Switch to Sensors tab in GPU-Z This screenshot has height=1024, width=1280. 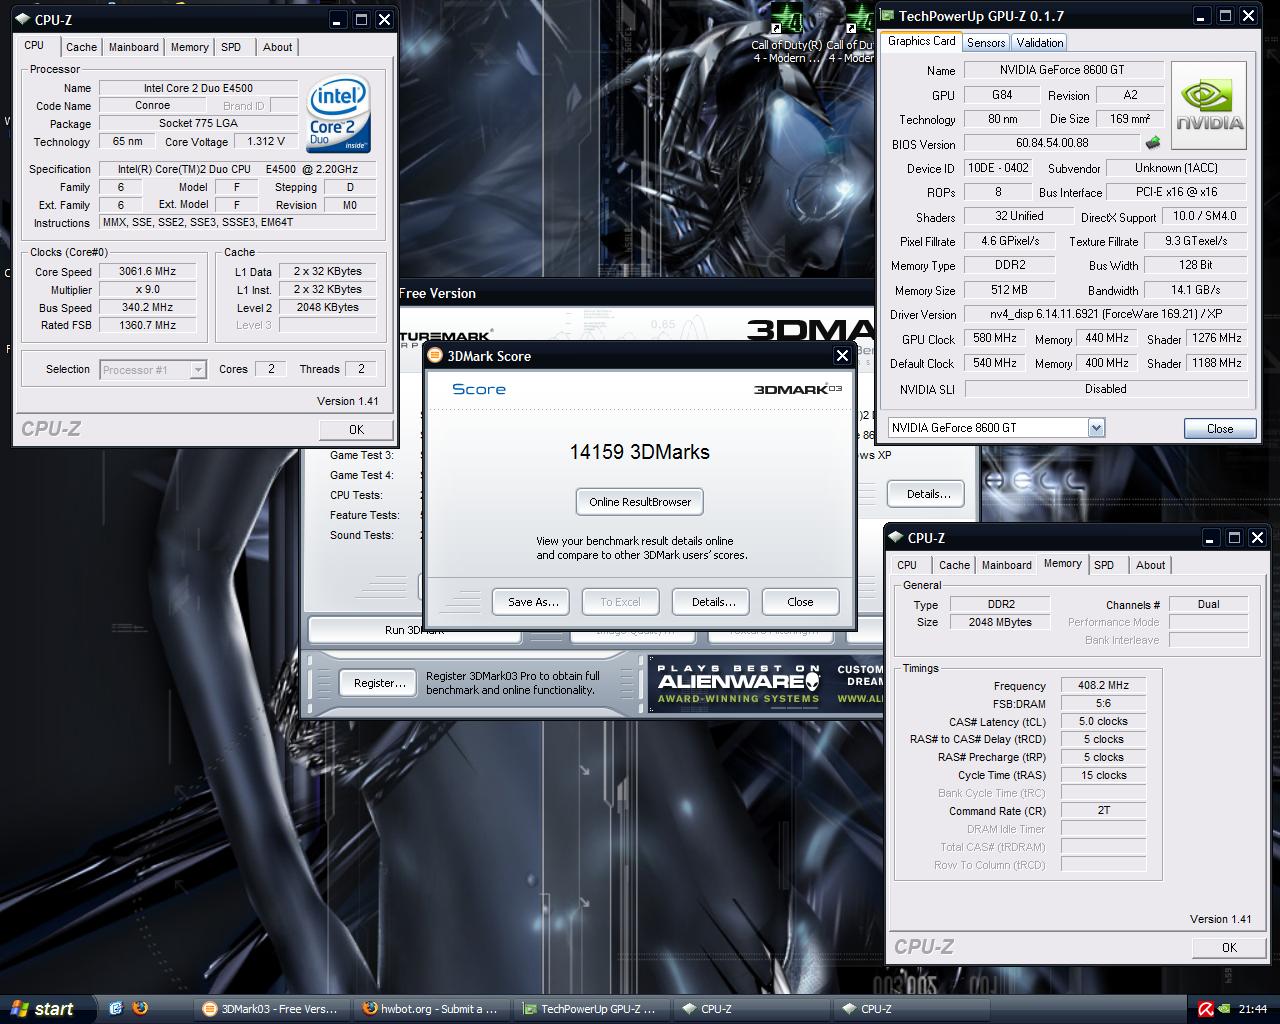coord(986,42)
